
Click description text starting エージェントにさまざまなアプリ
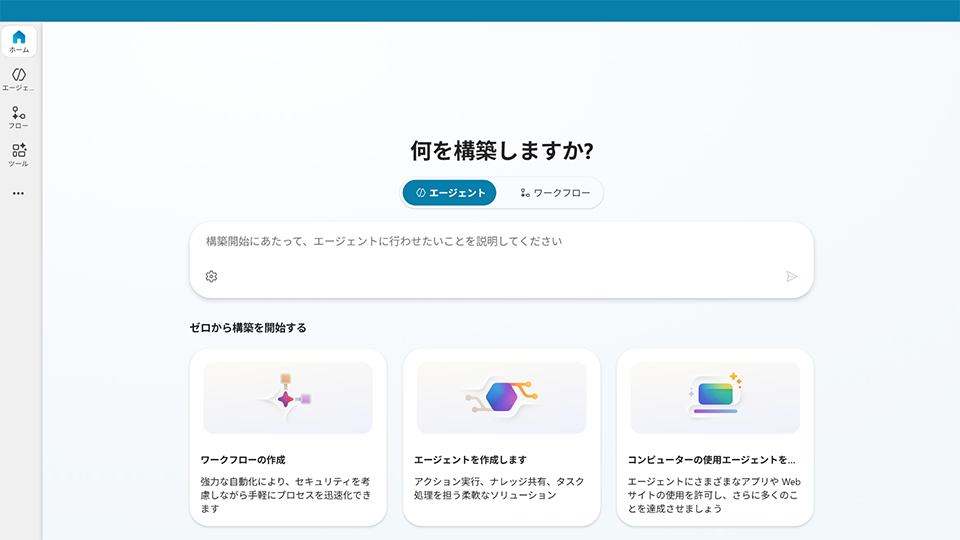pos(714,495)
